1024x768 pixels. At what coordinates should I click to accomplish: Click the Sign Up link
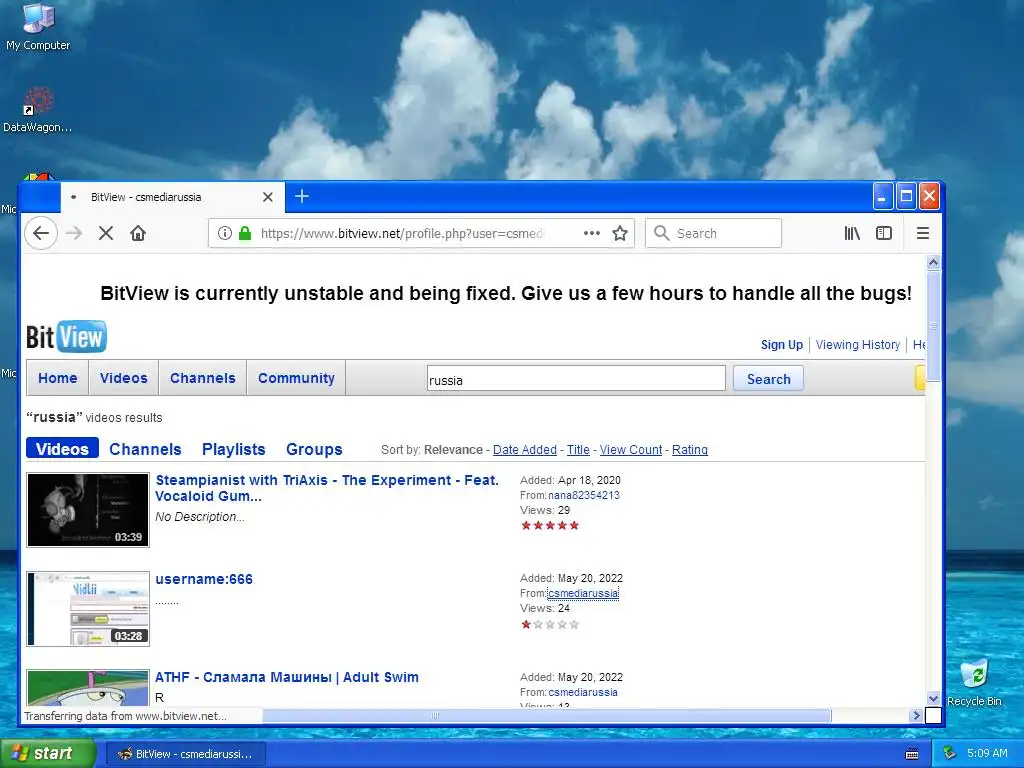(x=782, y=344)
